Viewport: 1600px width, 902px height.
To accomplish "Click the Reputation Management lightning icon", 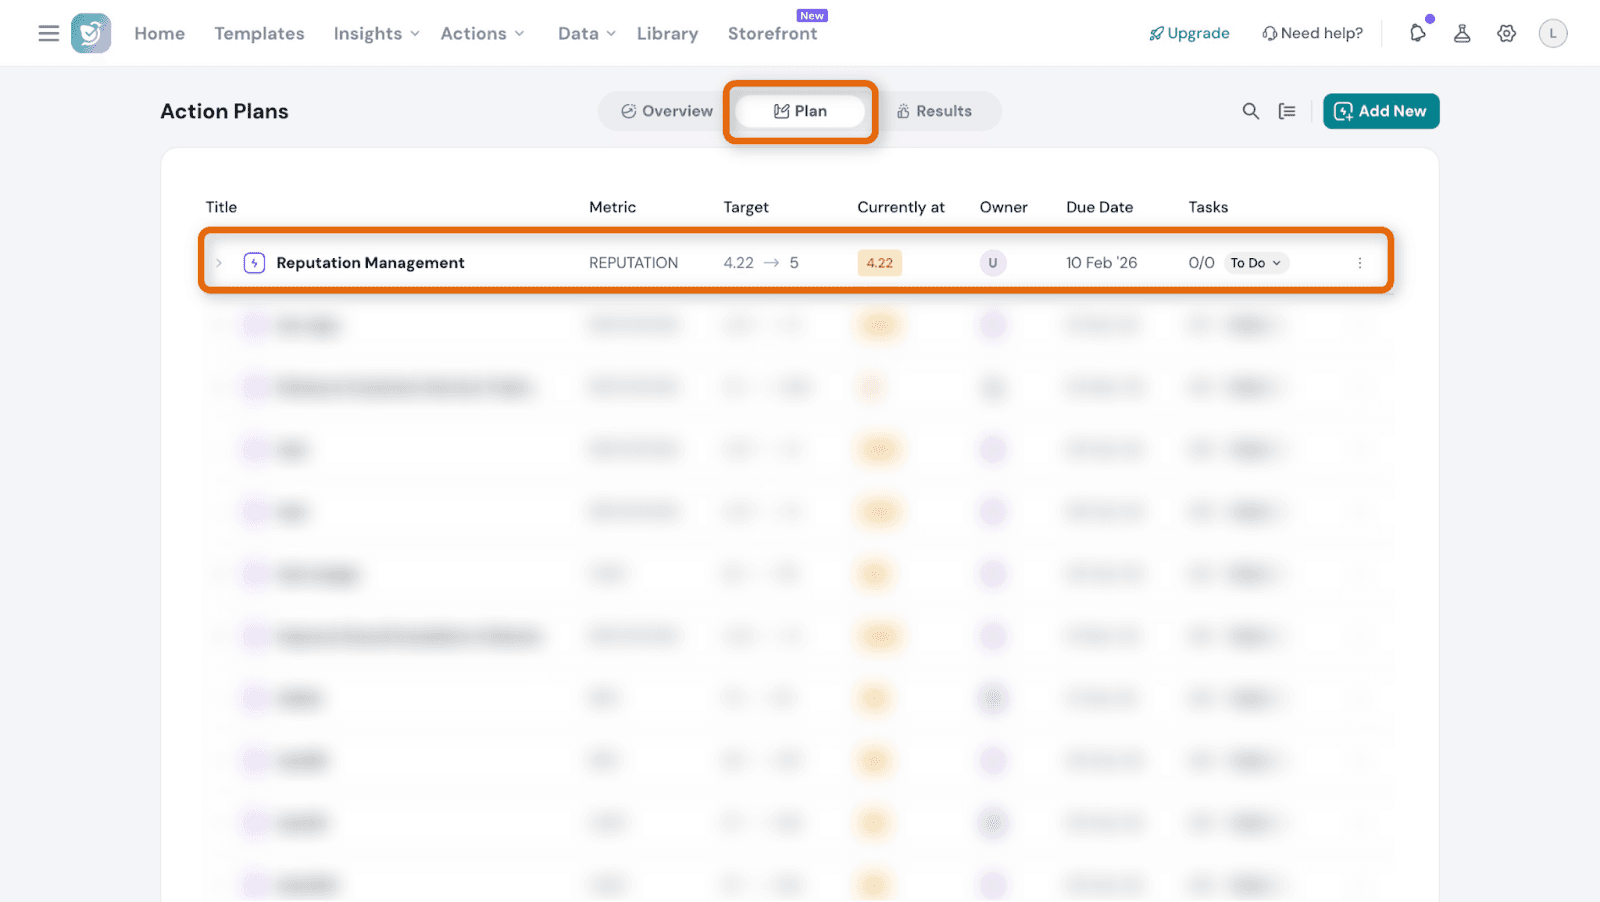I will [x=254, y=263].
